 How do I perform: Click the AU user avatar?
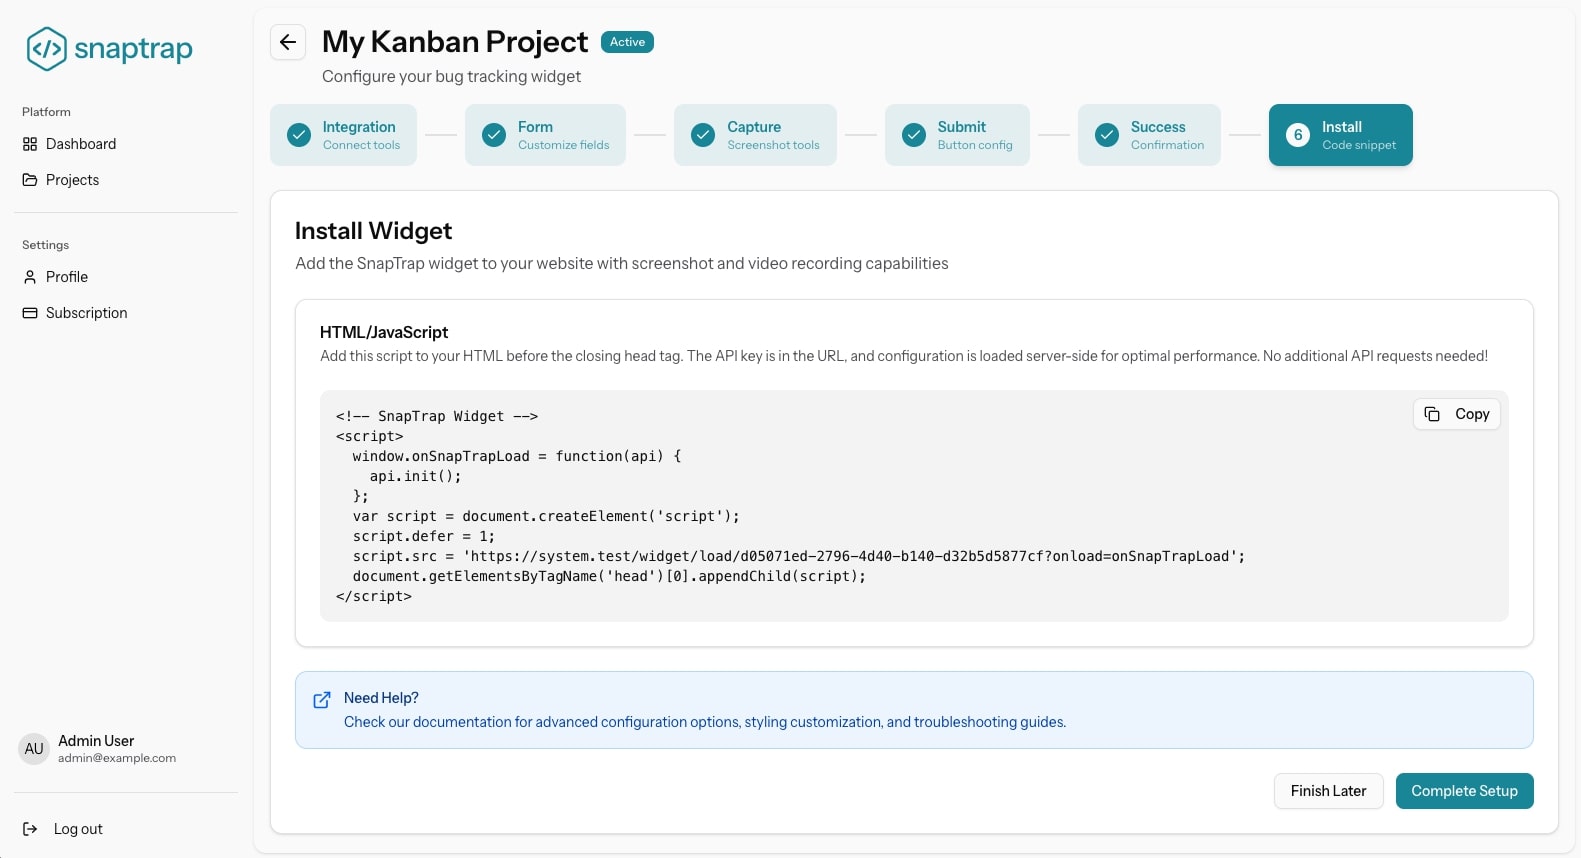coord(34,749)
